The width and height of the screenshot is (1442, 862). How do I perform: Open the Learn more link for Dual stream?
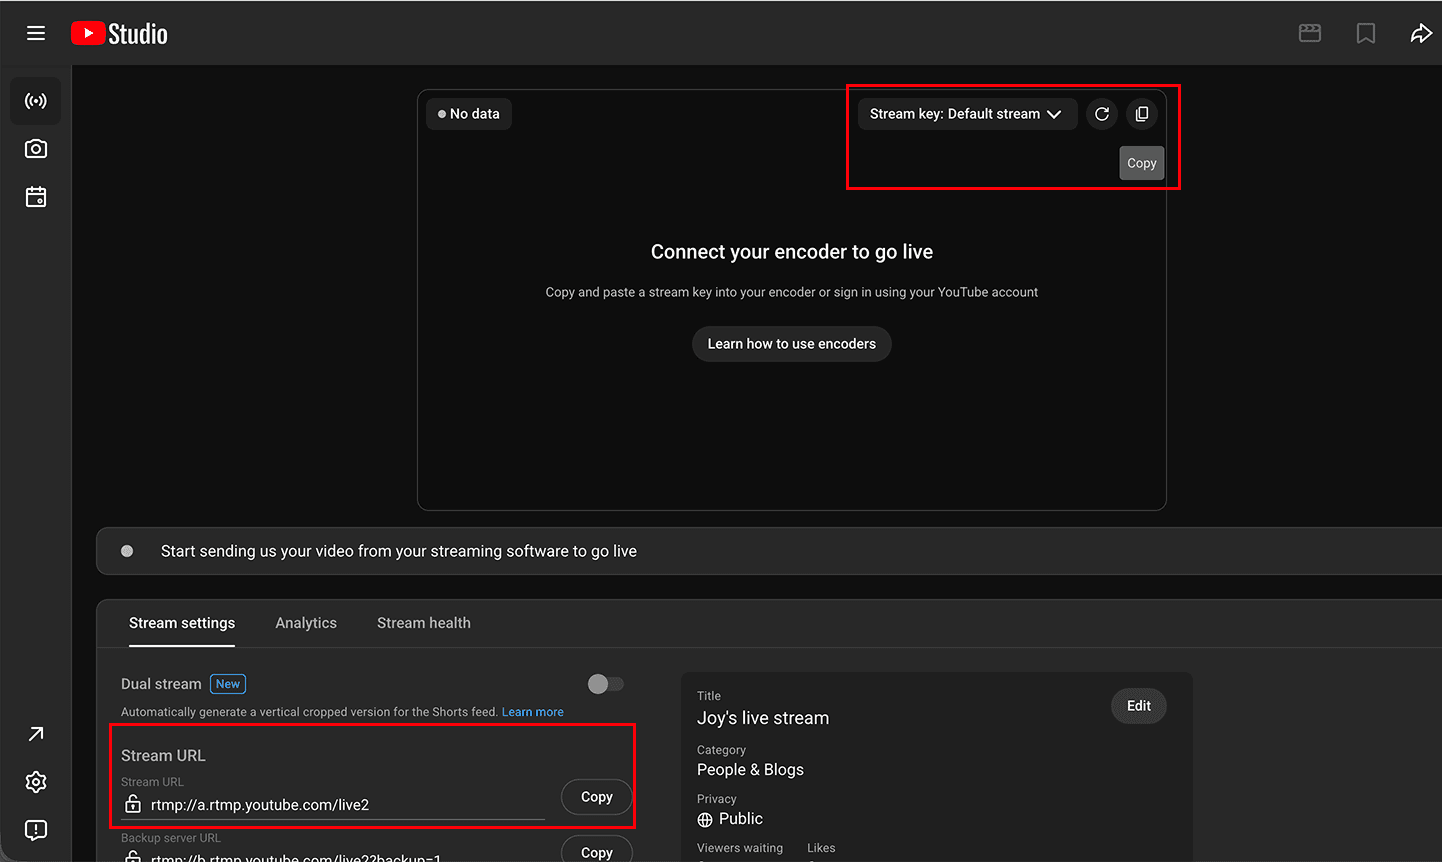[x=533, y=712]
